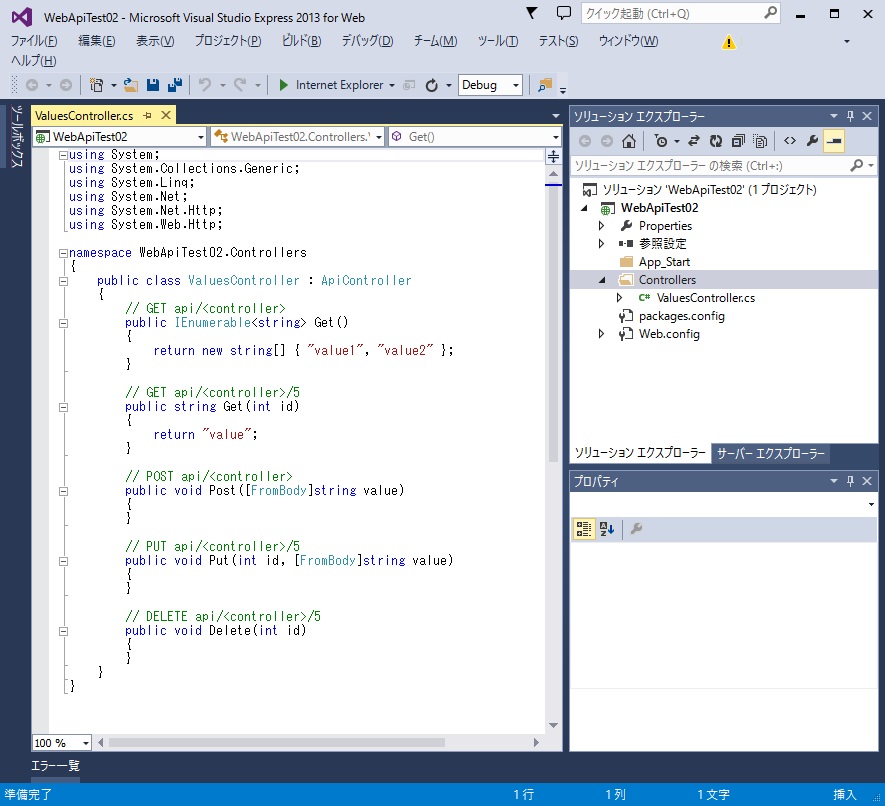Open the 編集(E) menu

point(97,41)
